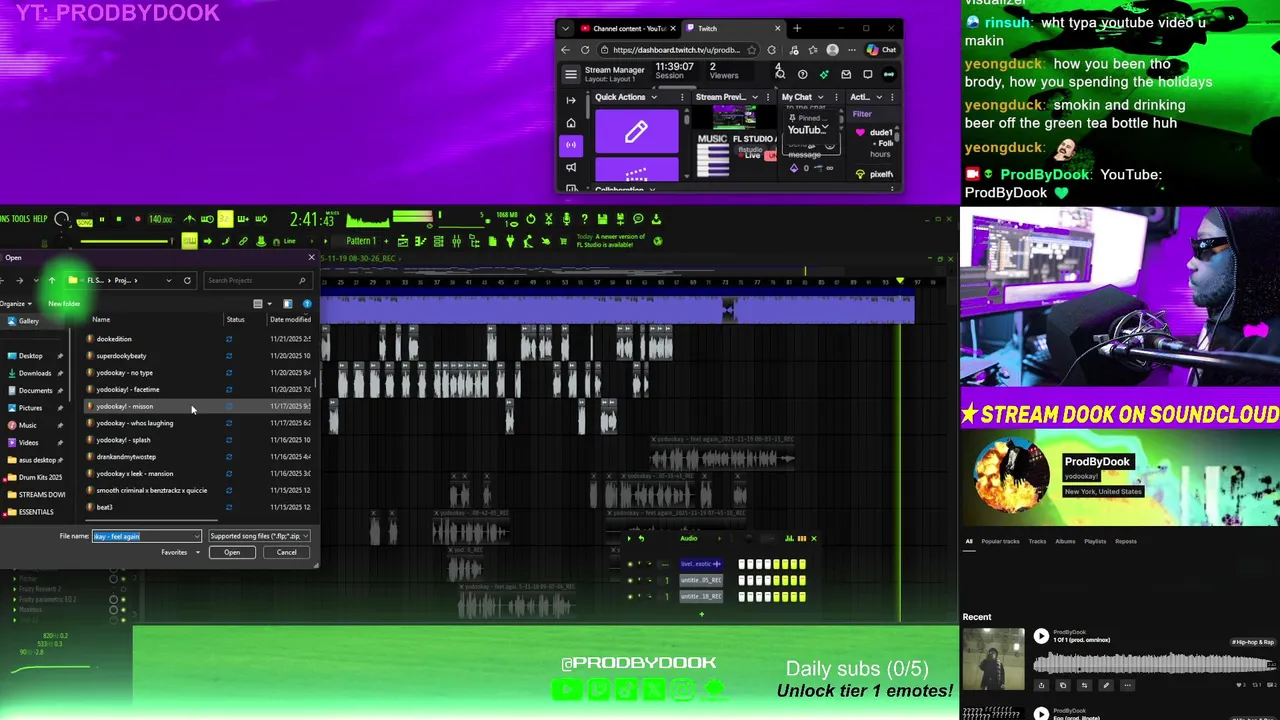This screenshot has height=720, width=1280.
Task: Switch to the Albums SoundCloud tab
Action: click(x=1065, y=541)
